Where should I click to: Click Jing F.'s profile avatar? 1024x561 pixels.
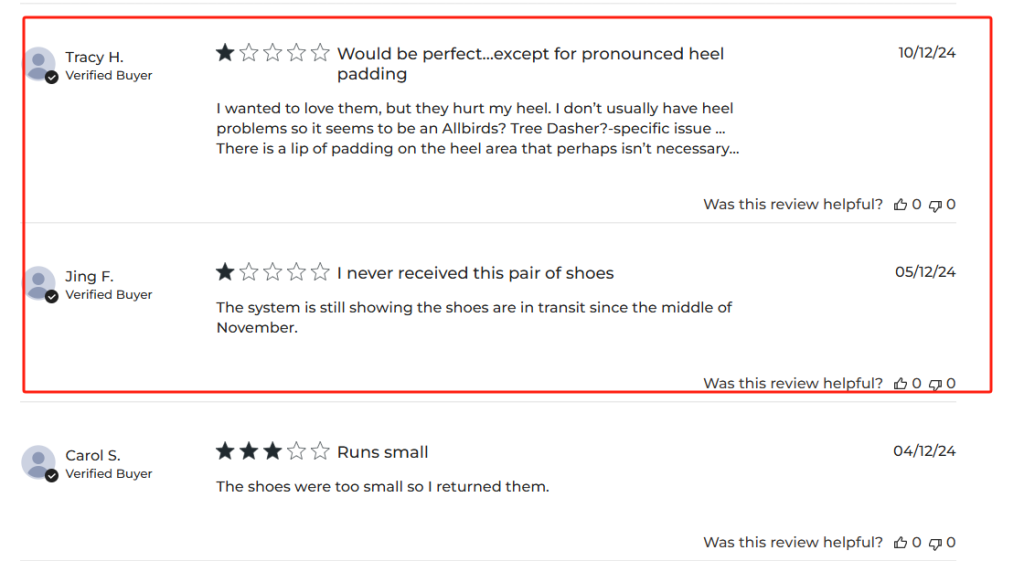[x=40, y=284]
